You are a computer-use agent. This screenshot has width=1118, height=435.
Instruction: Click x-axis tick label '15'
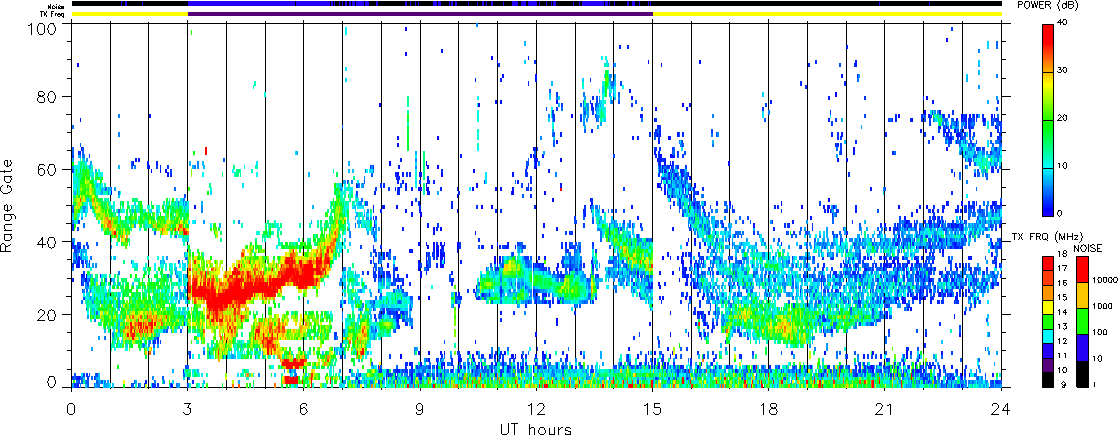(x=652, y=409)
